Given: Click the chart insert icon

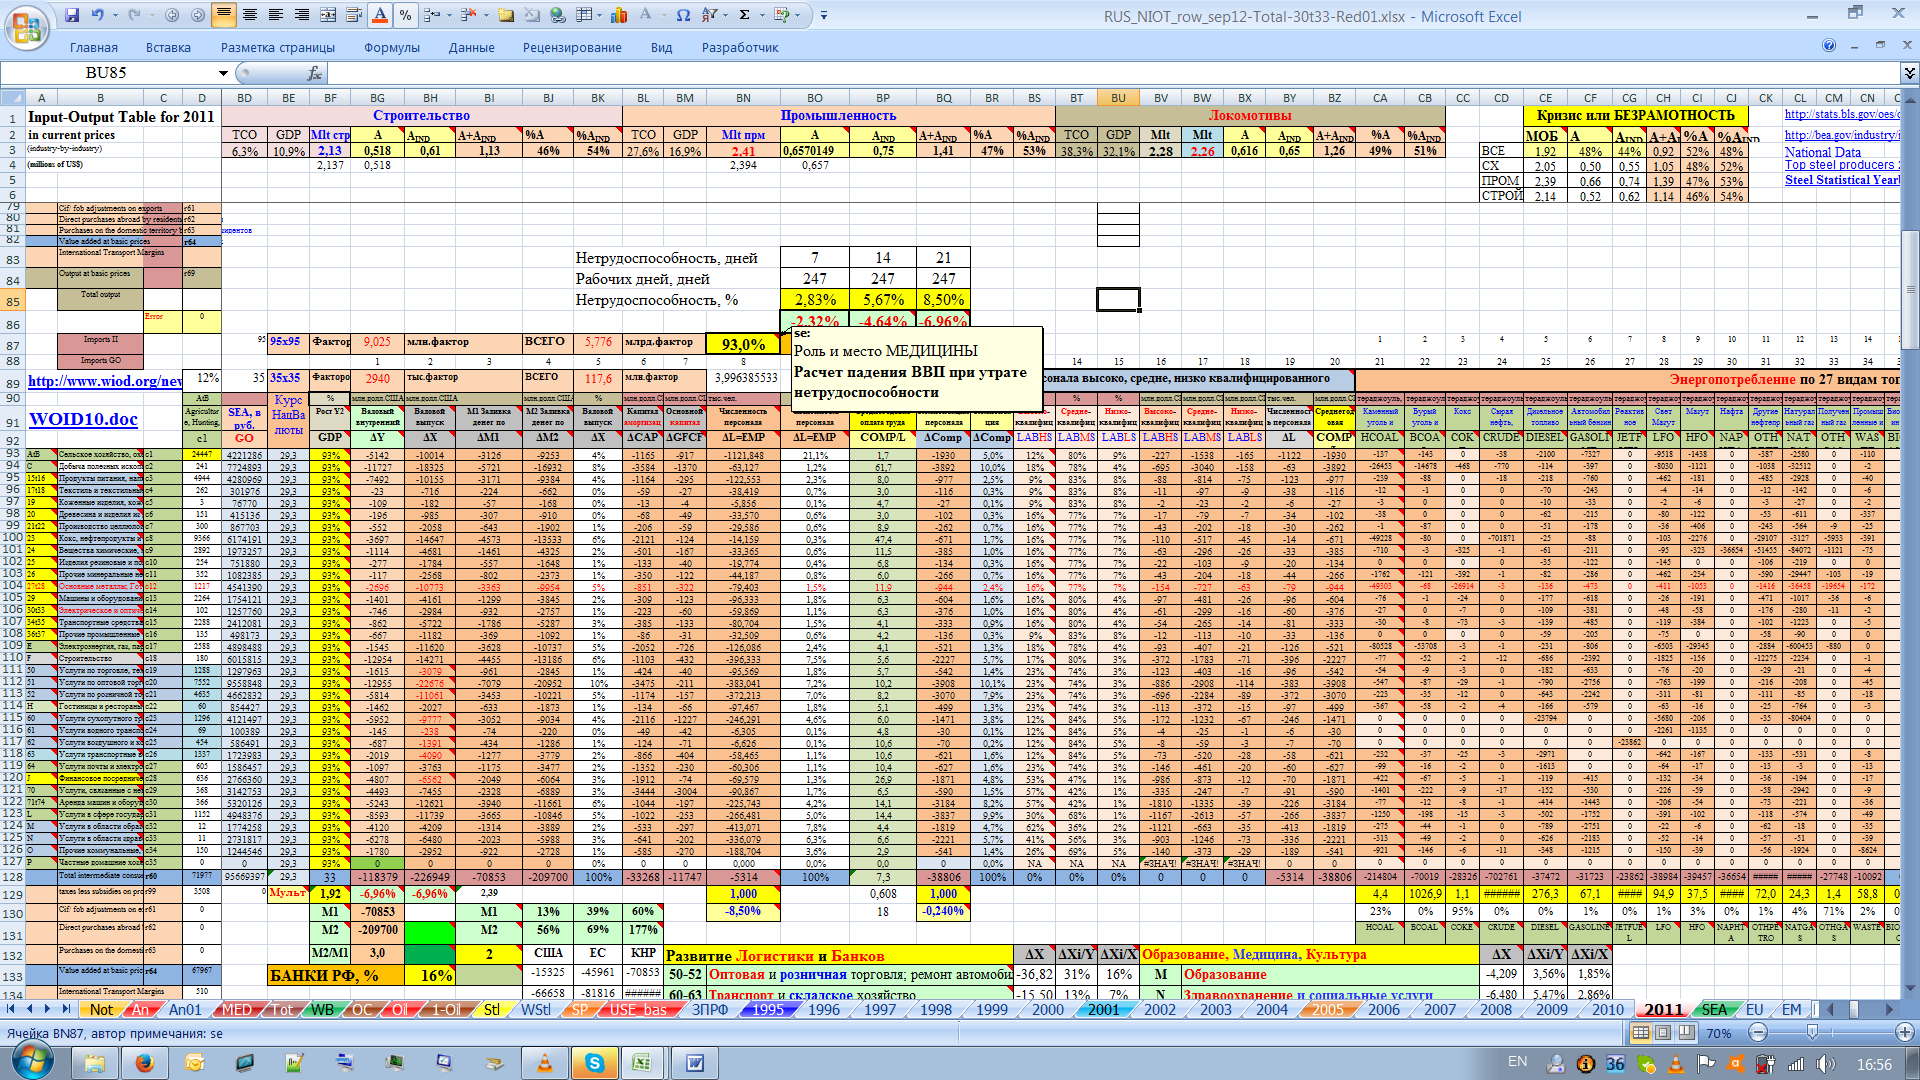Looking at the screenshot, I should point(619,15).
